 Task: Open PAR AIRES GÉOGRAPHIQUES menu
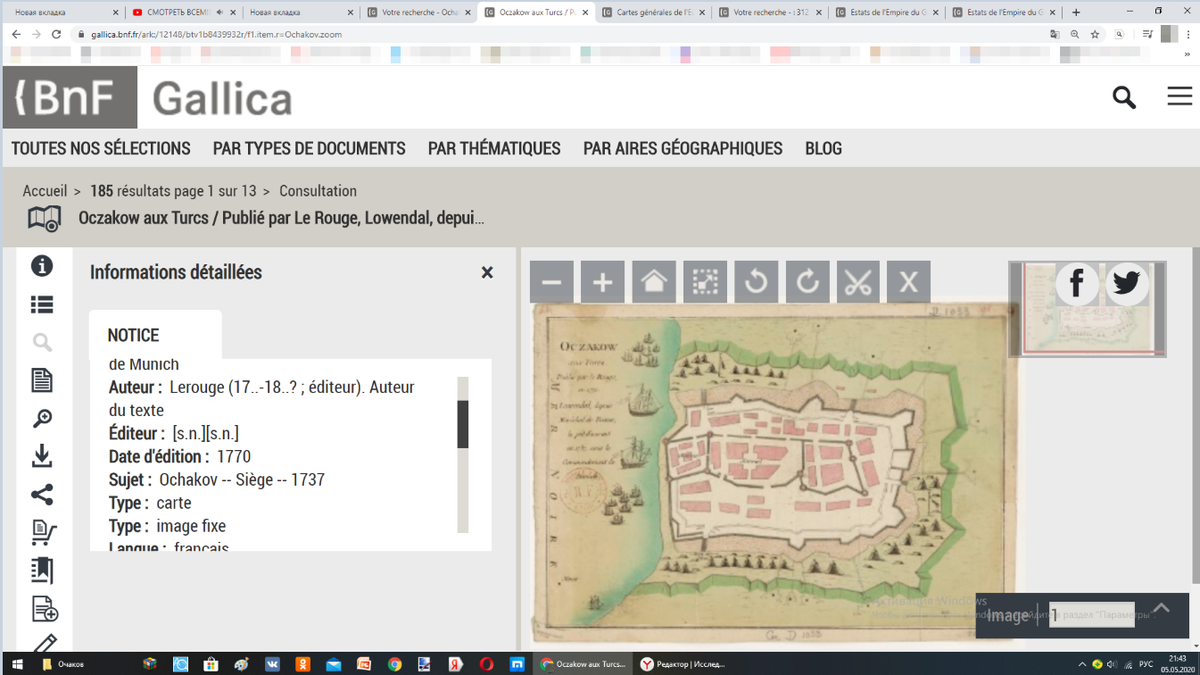[683, 148]
